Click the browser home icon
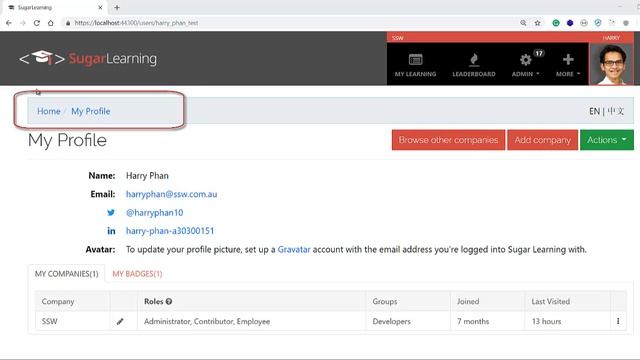640x360 pixels. [x=51, y=23]
